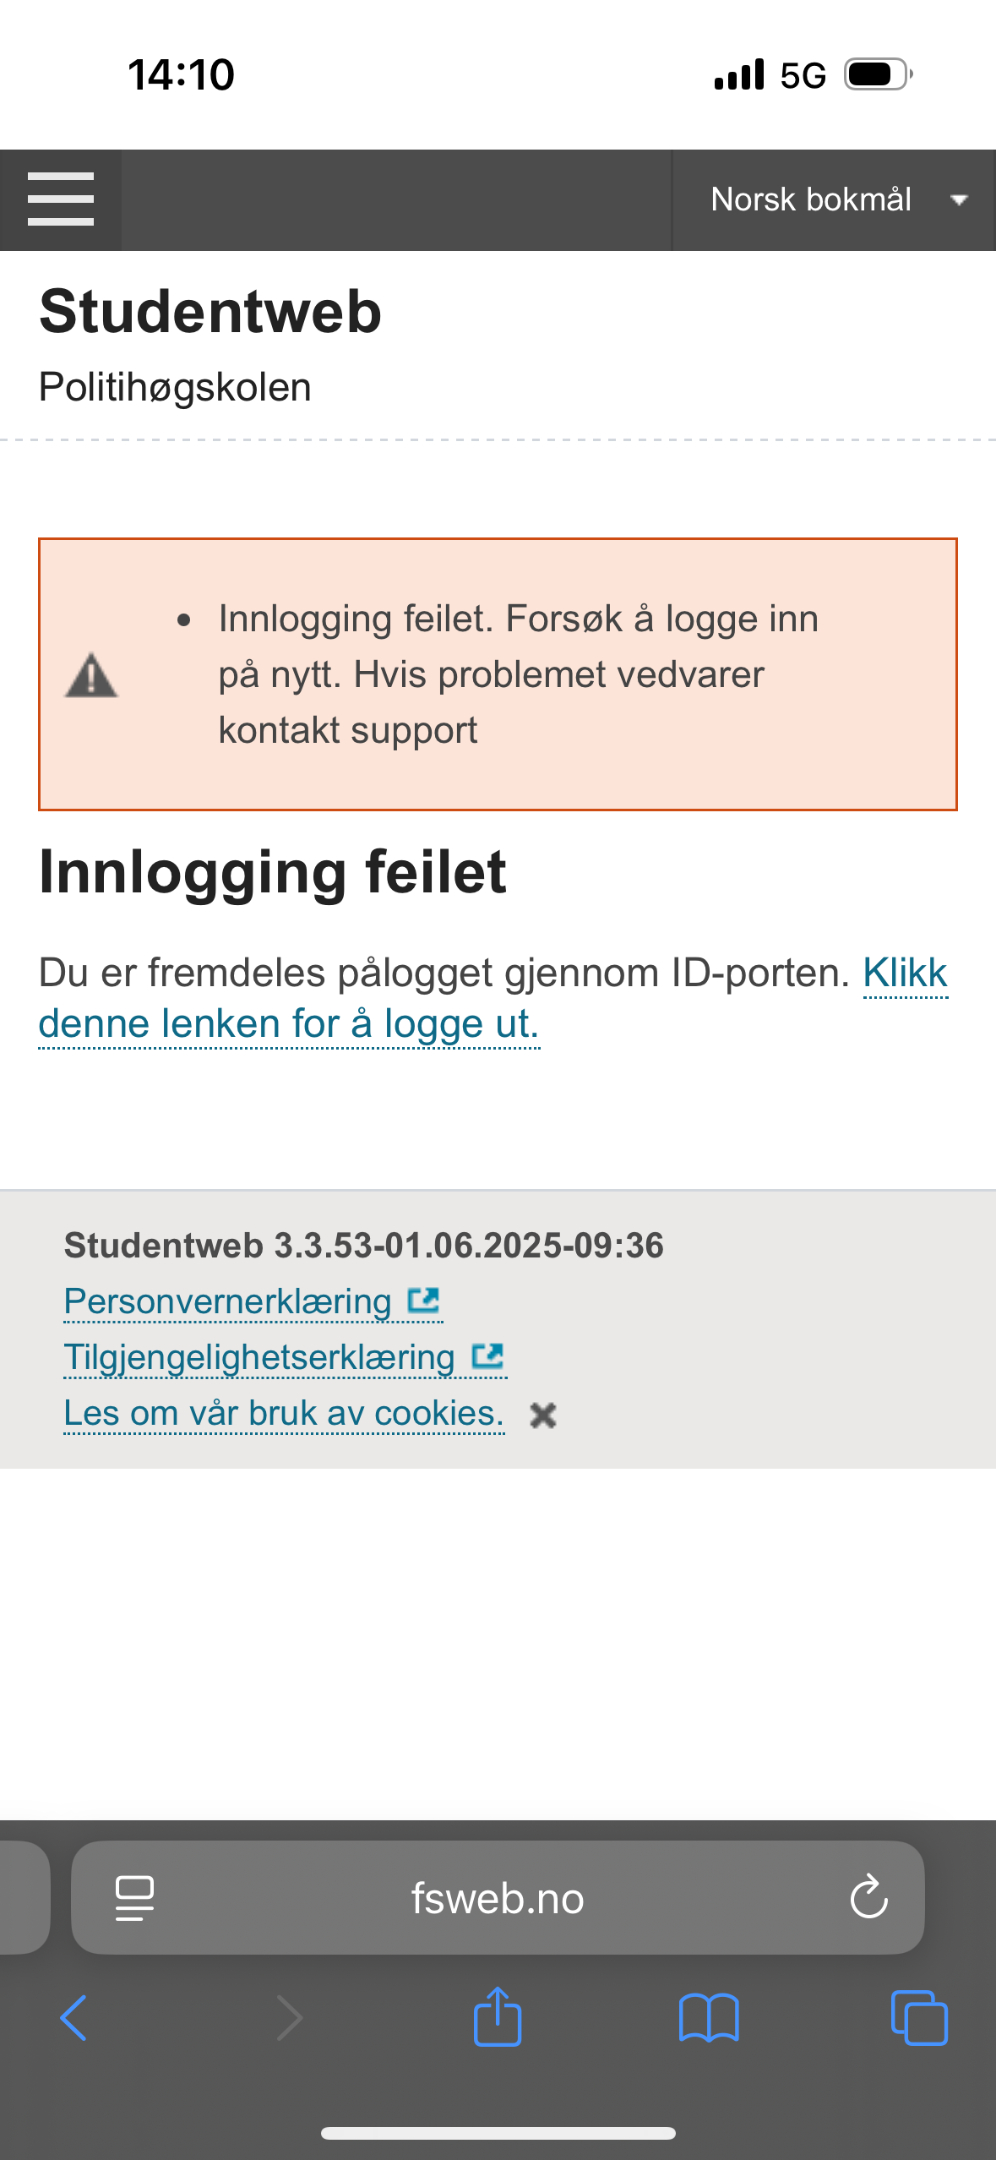Reload the page using Safari refresh icon
This screenshot has width=996, height=2160.
[x=868, y=1897]
